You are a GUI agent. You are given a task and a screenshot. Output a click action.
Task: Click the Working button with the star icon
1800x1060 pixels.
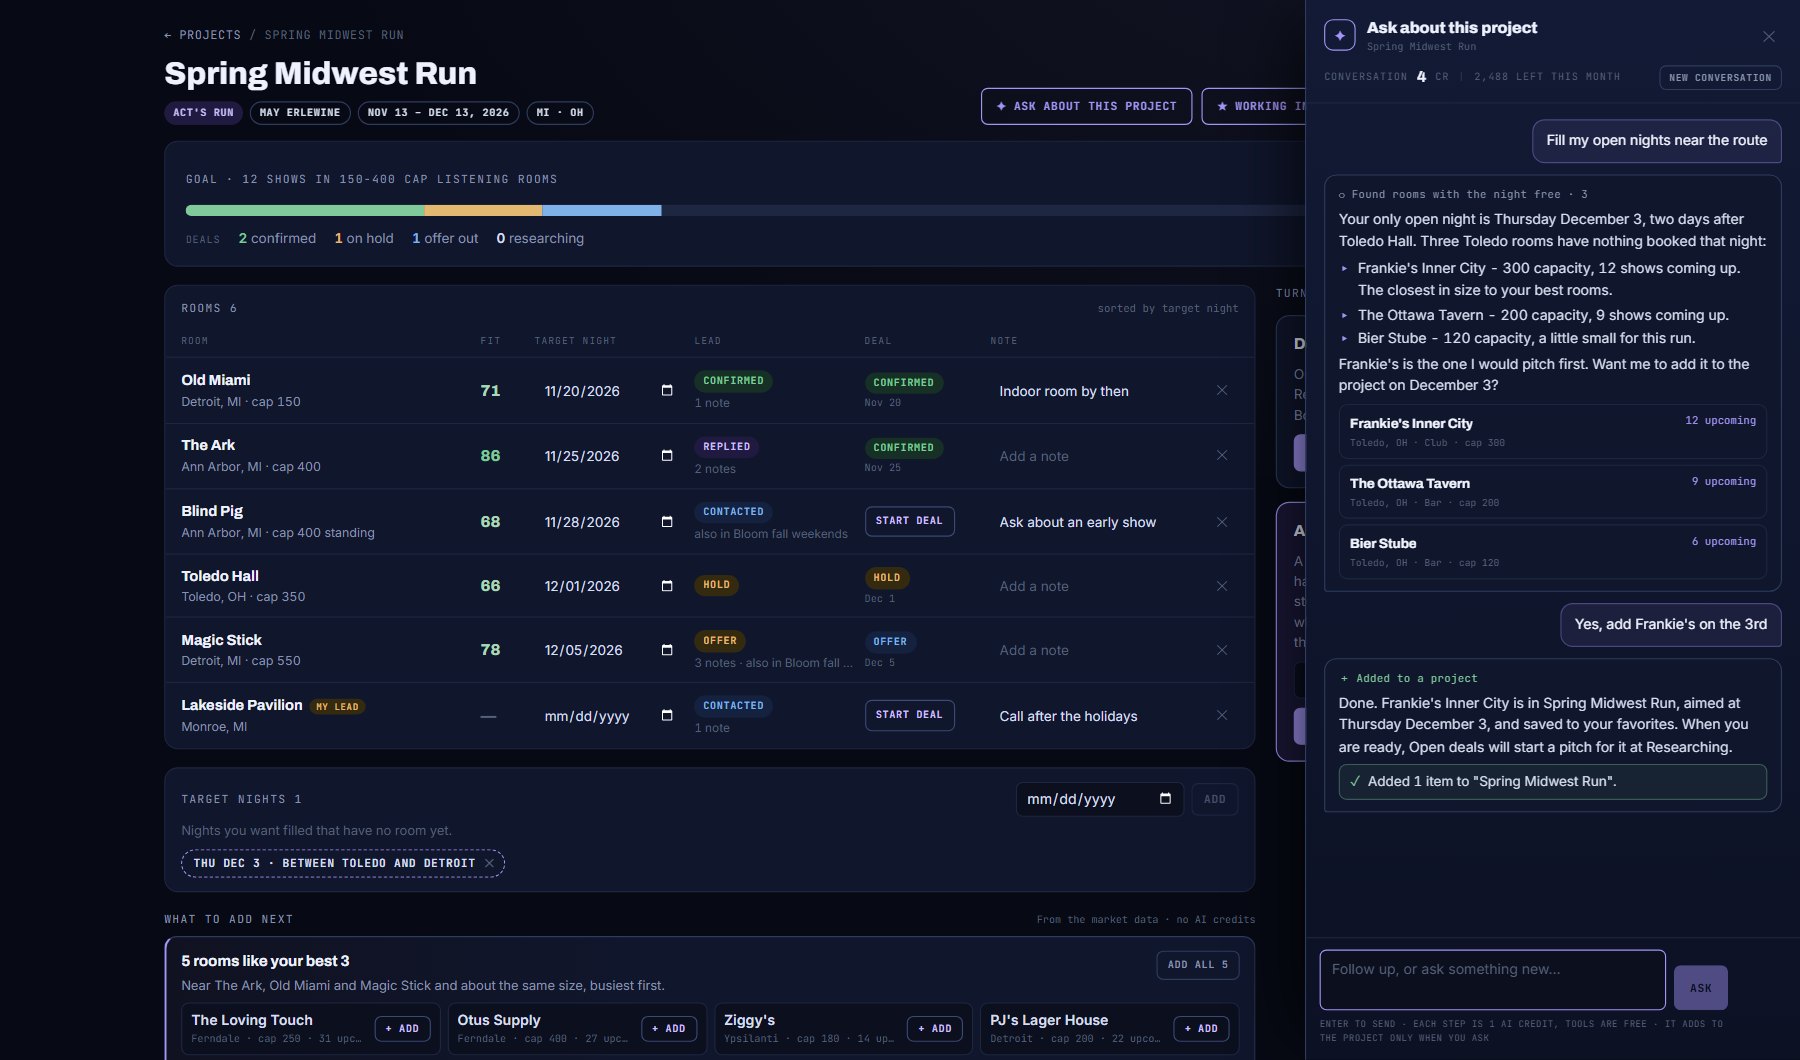pyautogui.click(x=1254, y=106)
